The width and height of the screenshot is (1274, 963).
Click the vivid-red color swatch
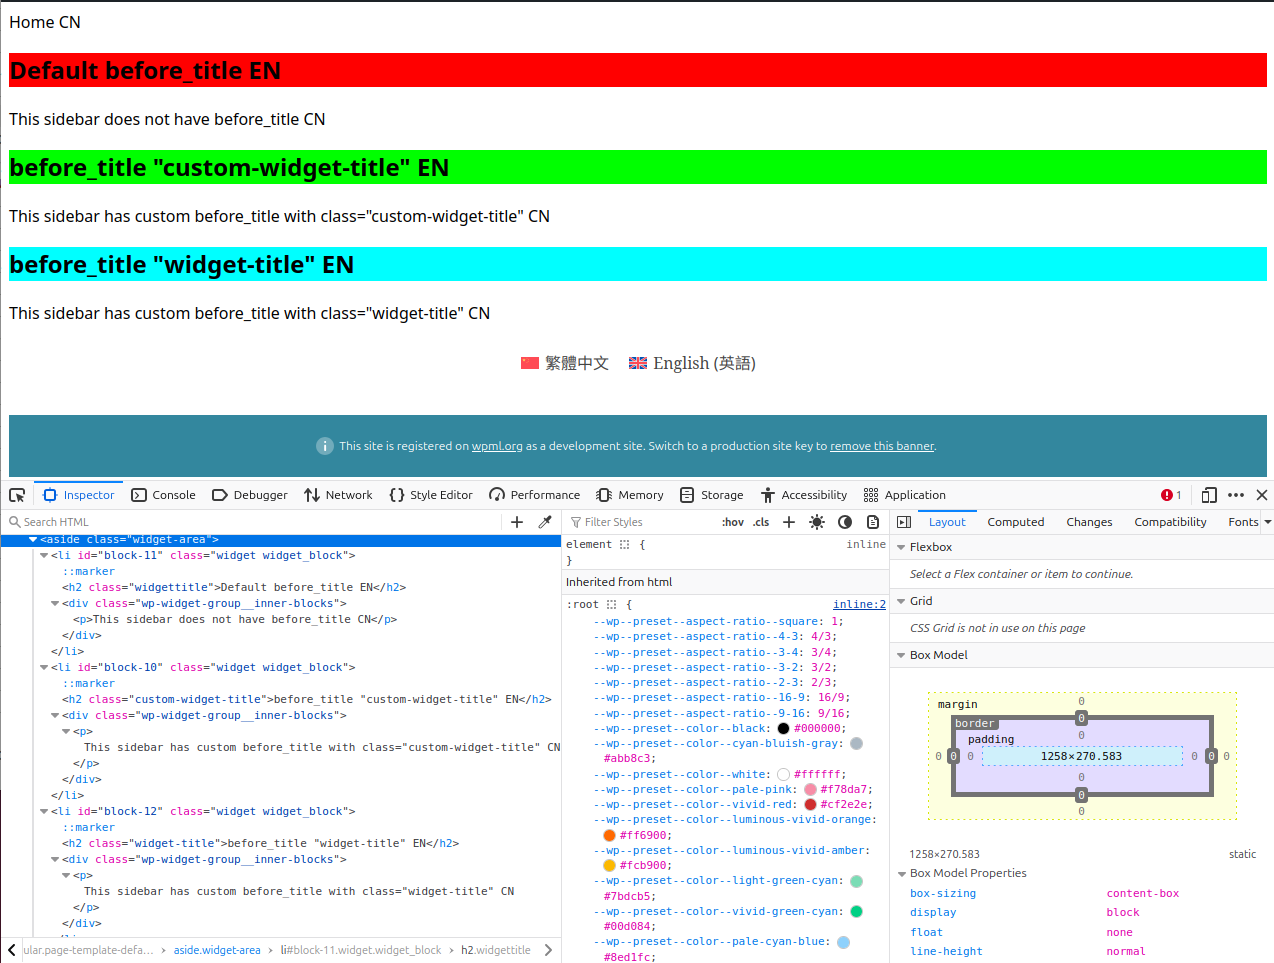(810, 805)
